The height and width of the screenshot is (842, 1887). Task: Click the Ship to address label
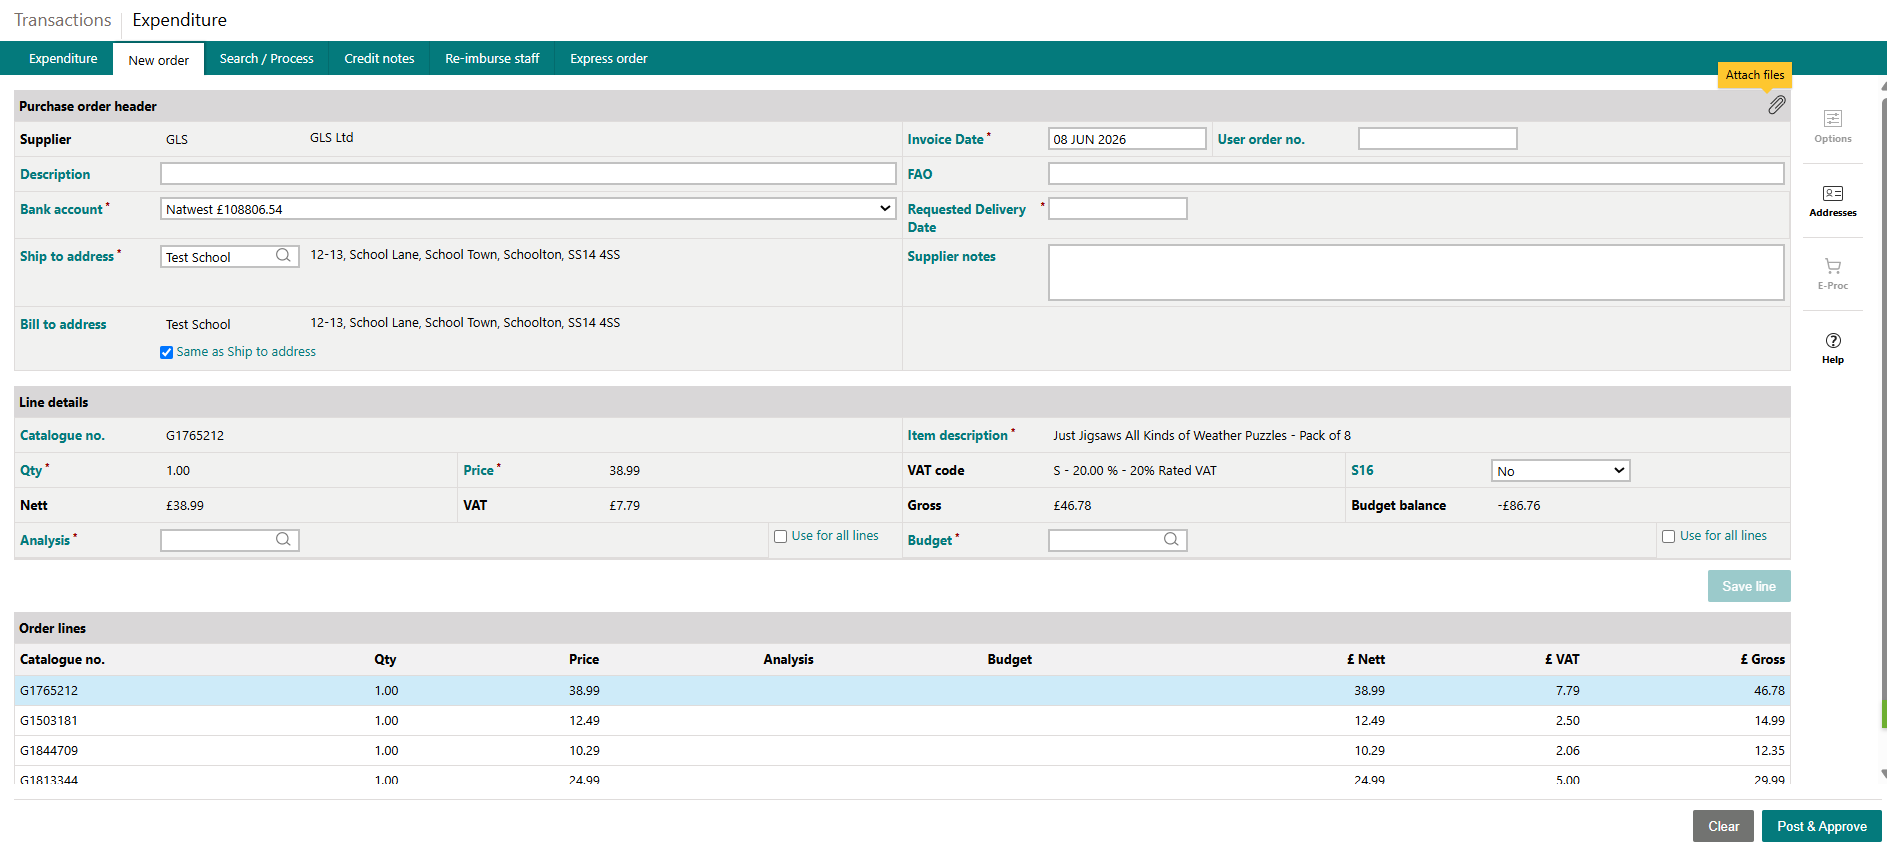click(x=67, y=257)
